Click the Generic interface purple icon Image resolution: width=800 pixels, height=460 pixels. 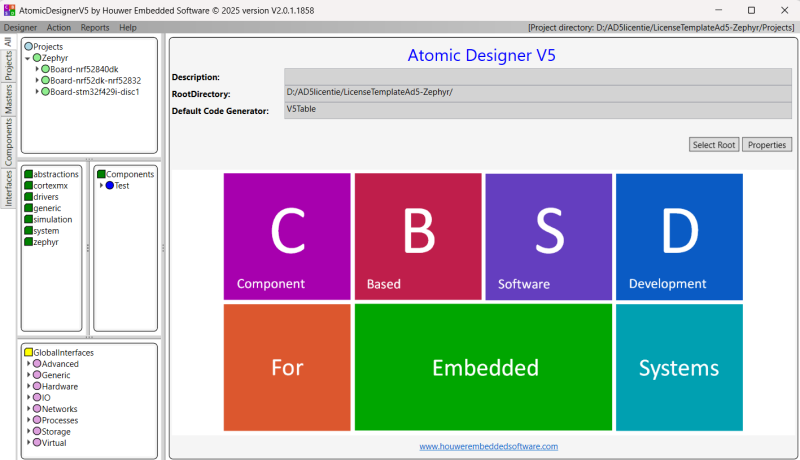point(37,375)
